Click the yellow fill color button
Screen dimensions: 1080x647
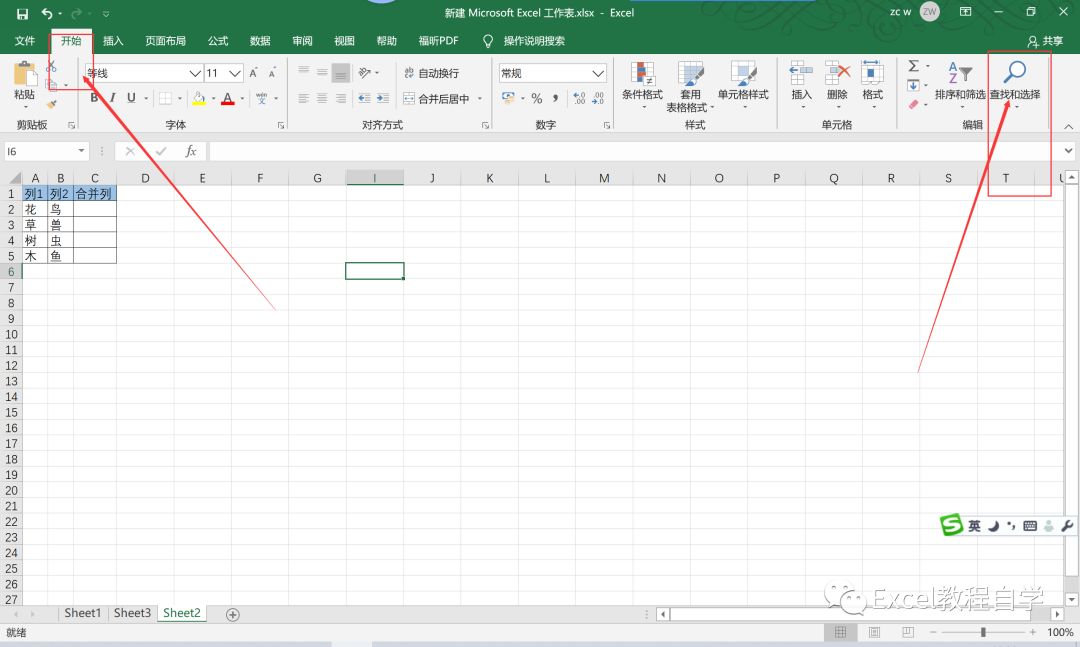(x=199, y=98)
